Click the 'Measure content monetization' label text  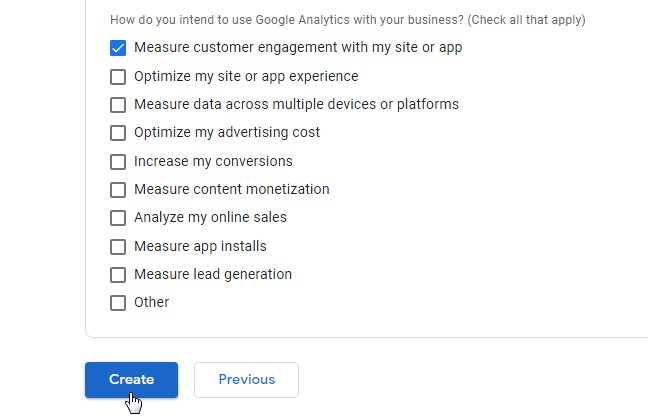231,189
